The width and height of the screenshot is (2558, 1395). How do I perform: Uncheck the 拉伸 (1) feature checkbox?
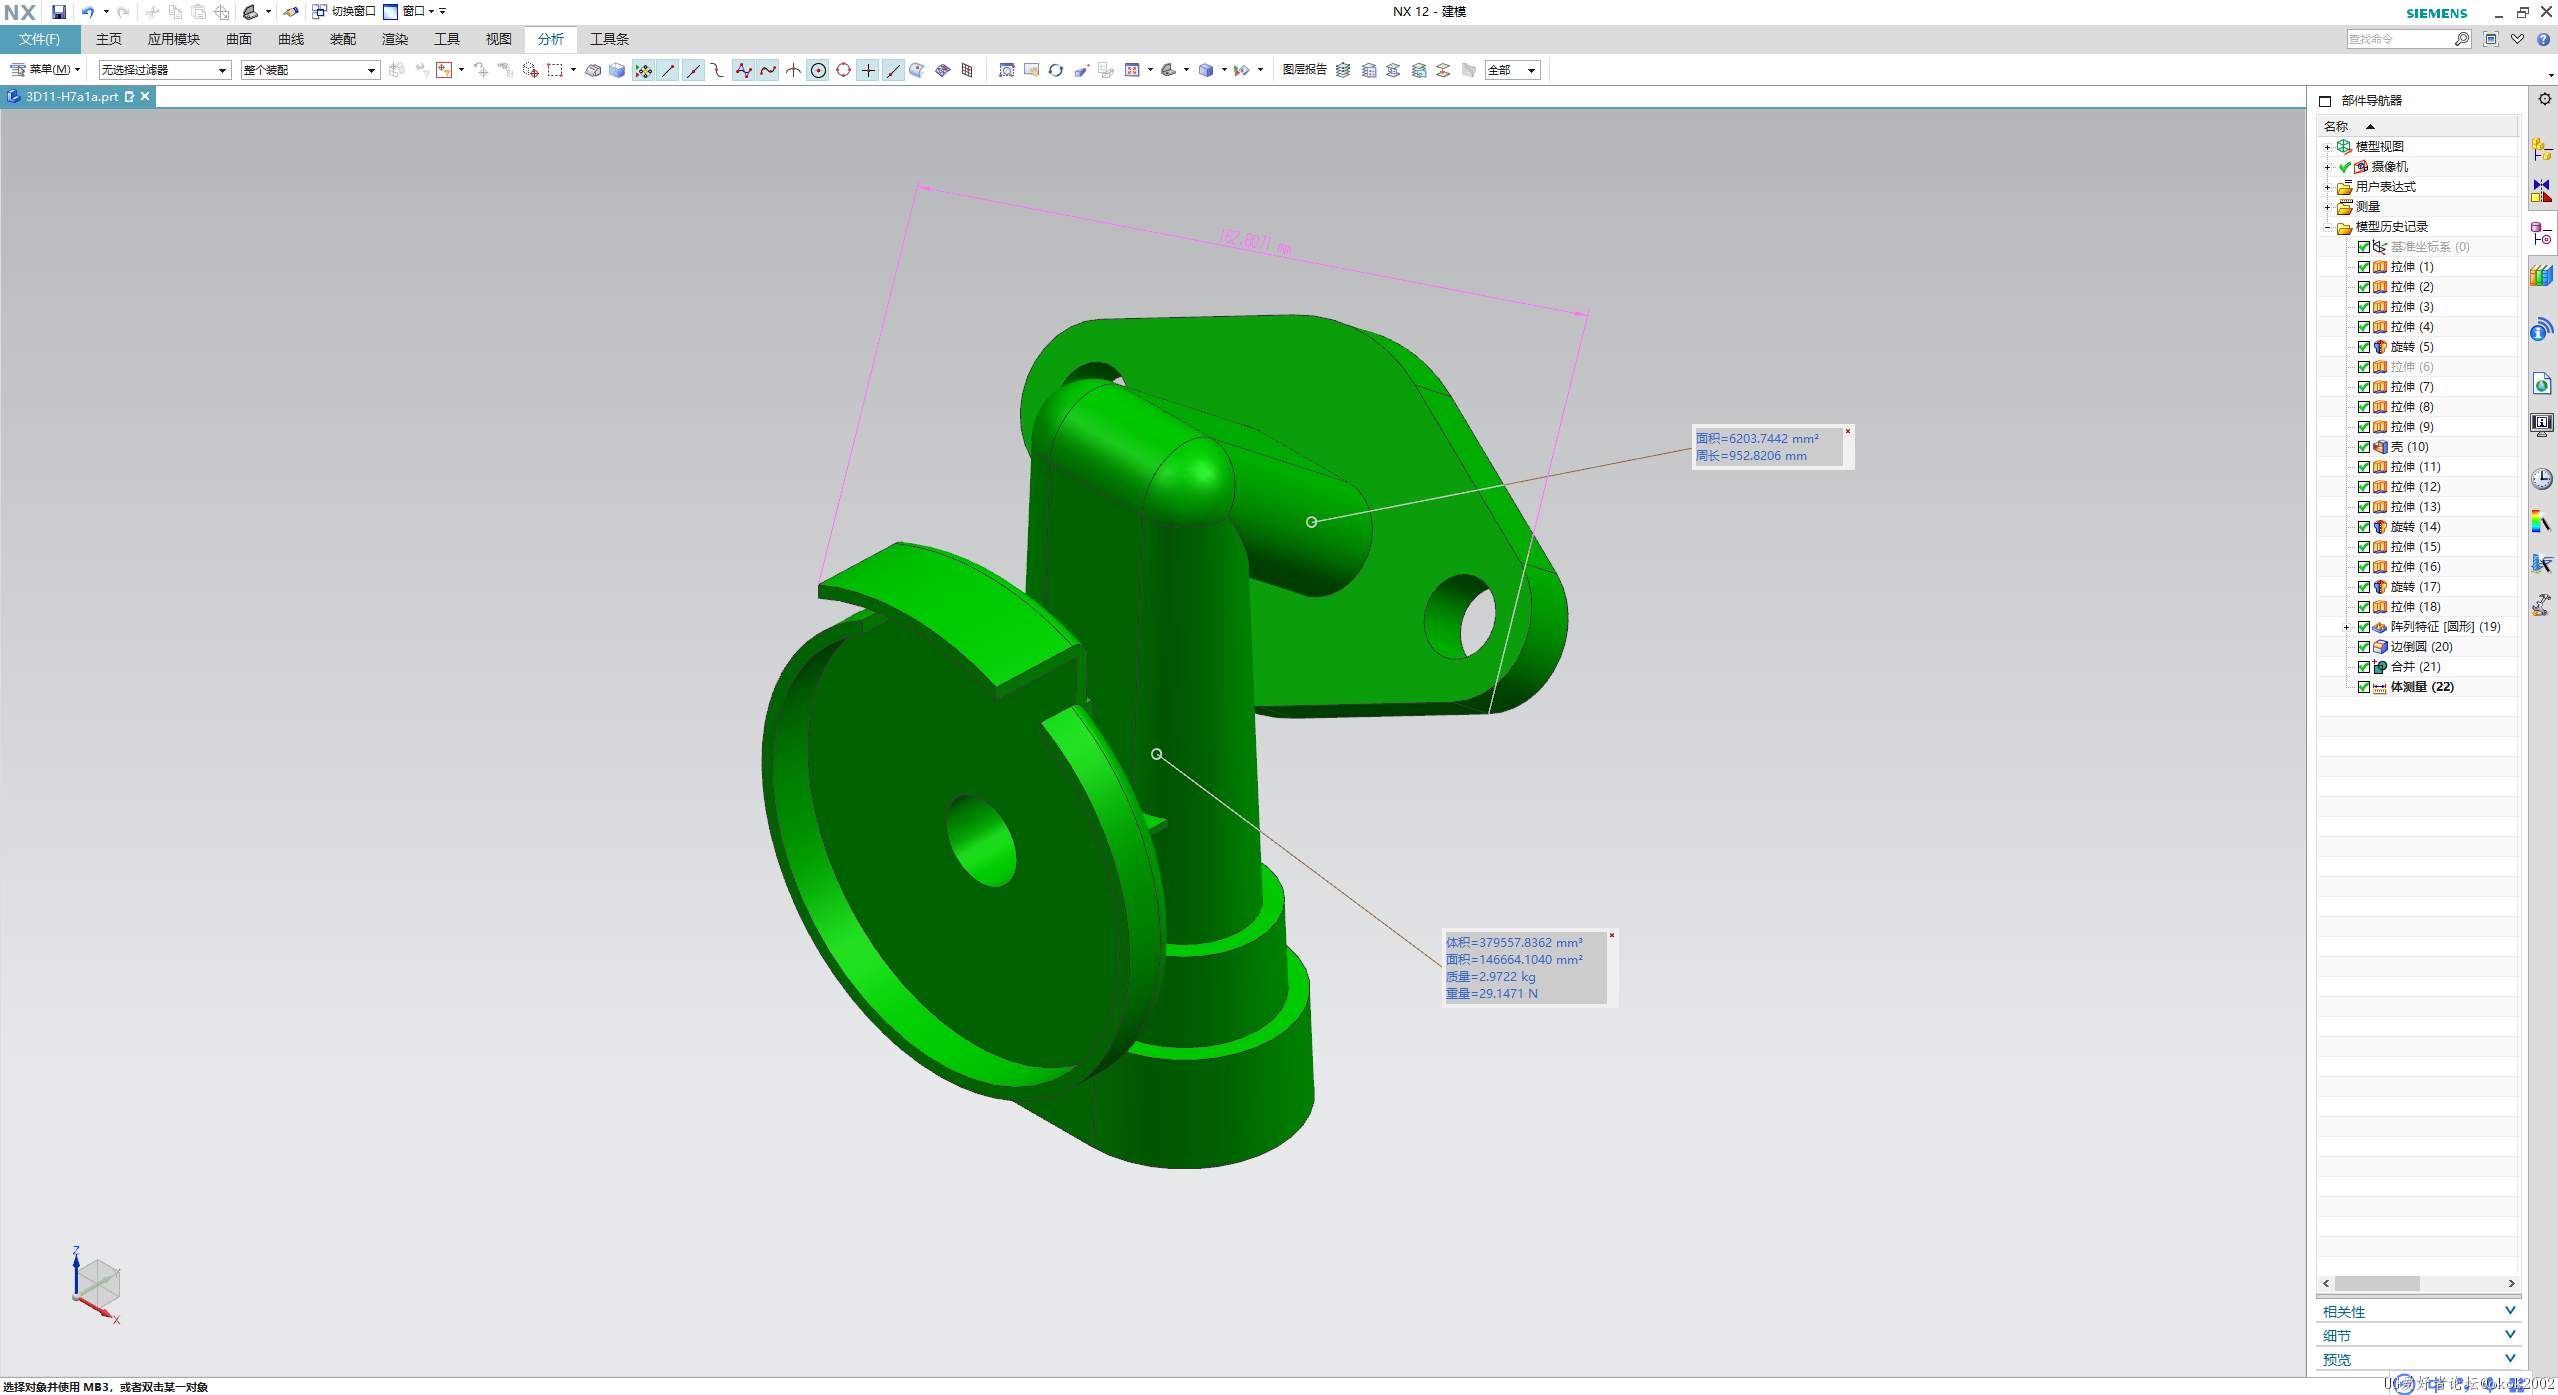[2363, 267]
